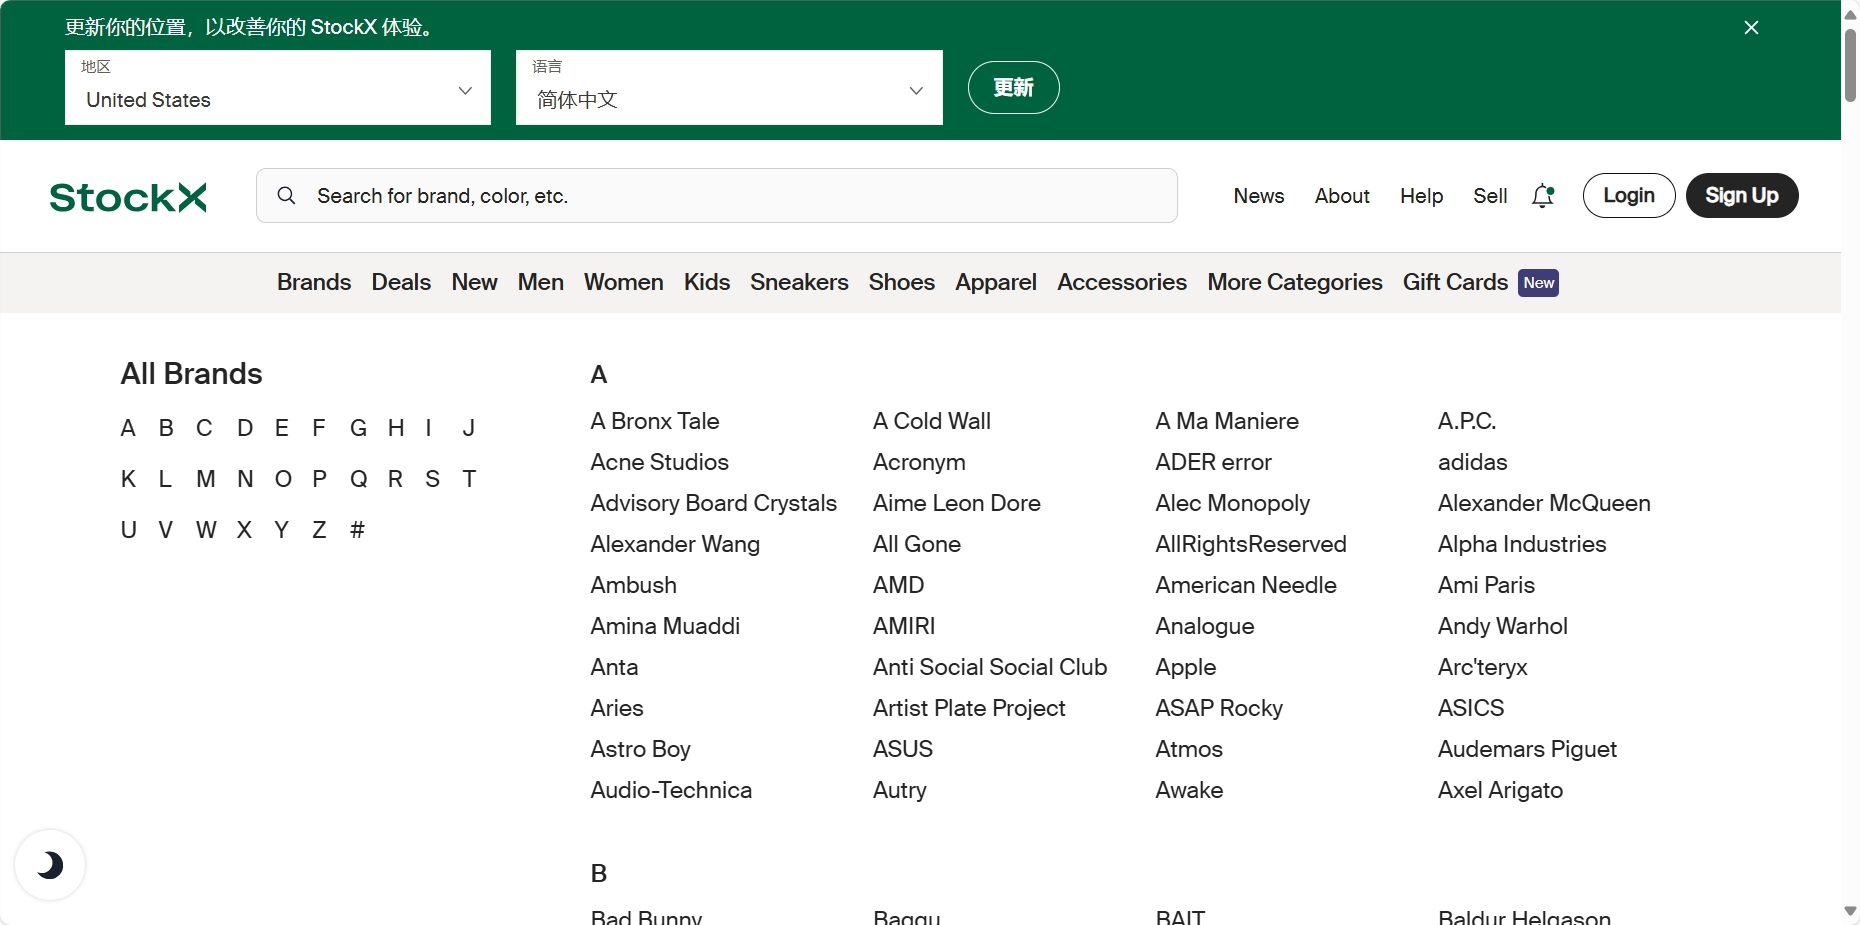
Task: Open the Help link
Action: pos(1421,196)
